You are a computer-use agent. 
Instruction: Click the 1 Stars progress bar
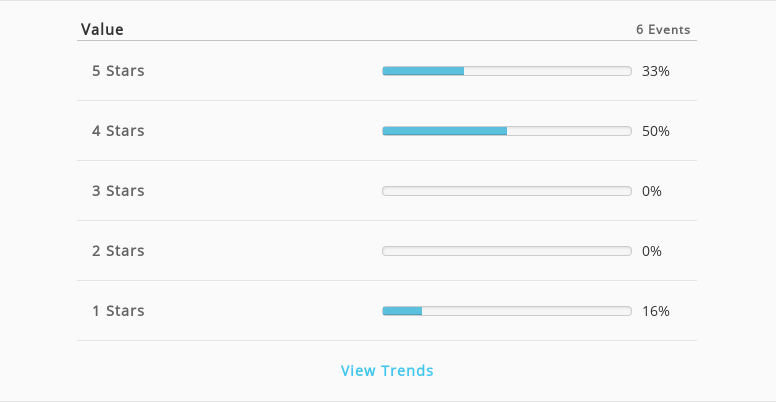507,311
